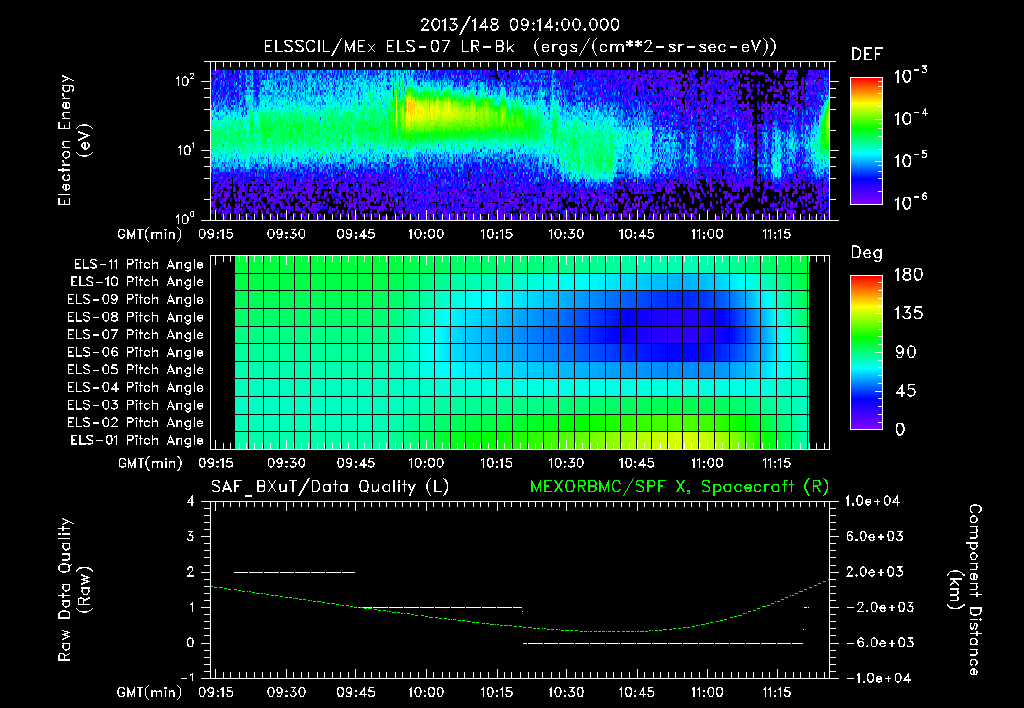Select the ELS-02 Pitch Angle row label
This screenshot has height=708, width=1024.
click(x=136, y=423)
